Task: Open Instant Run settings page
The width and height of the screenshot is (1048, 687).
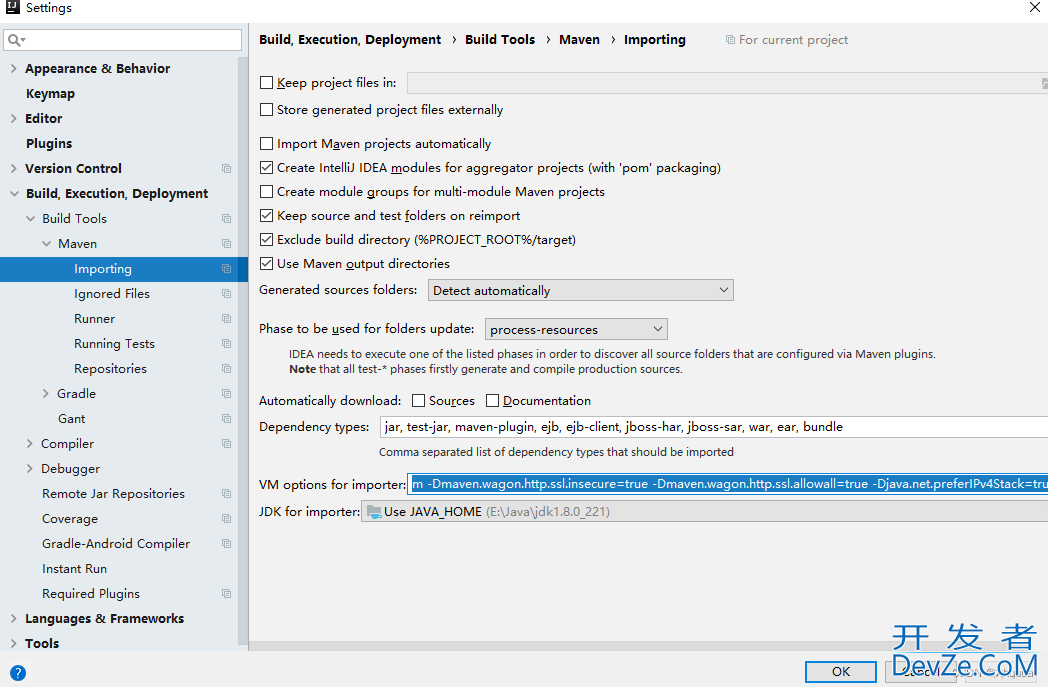Action: point(74,569)
